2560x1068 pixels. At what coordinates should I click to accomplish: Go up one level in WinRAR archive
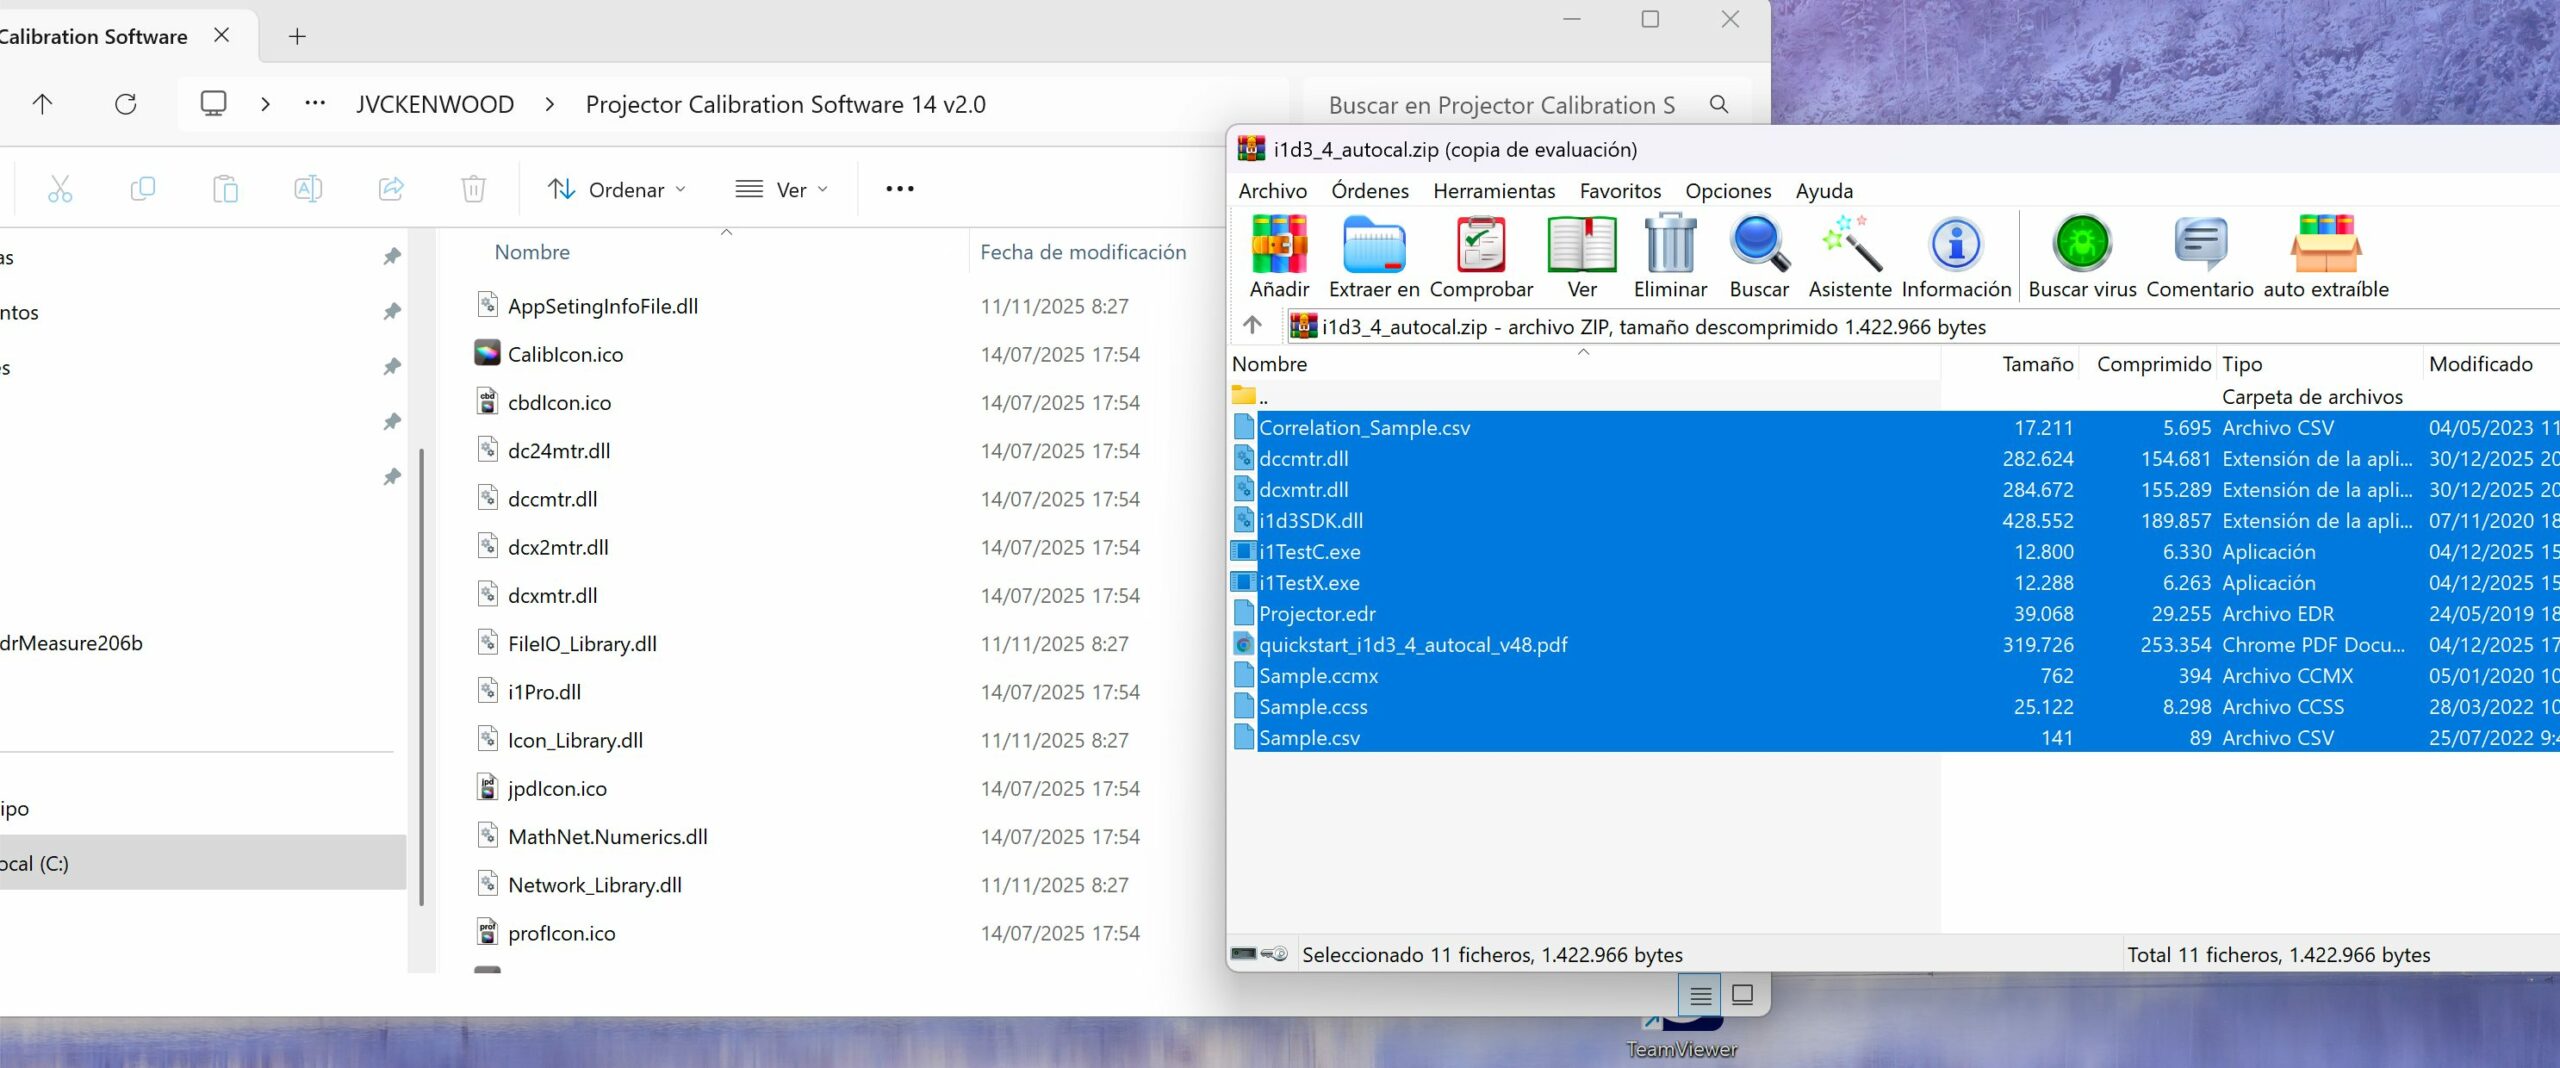click(x=1252, y=325)
